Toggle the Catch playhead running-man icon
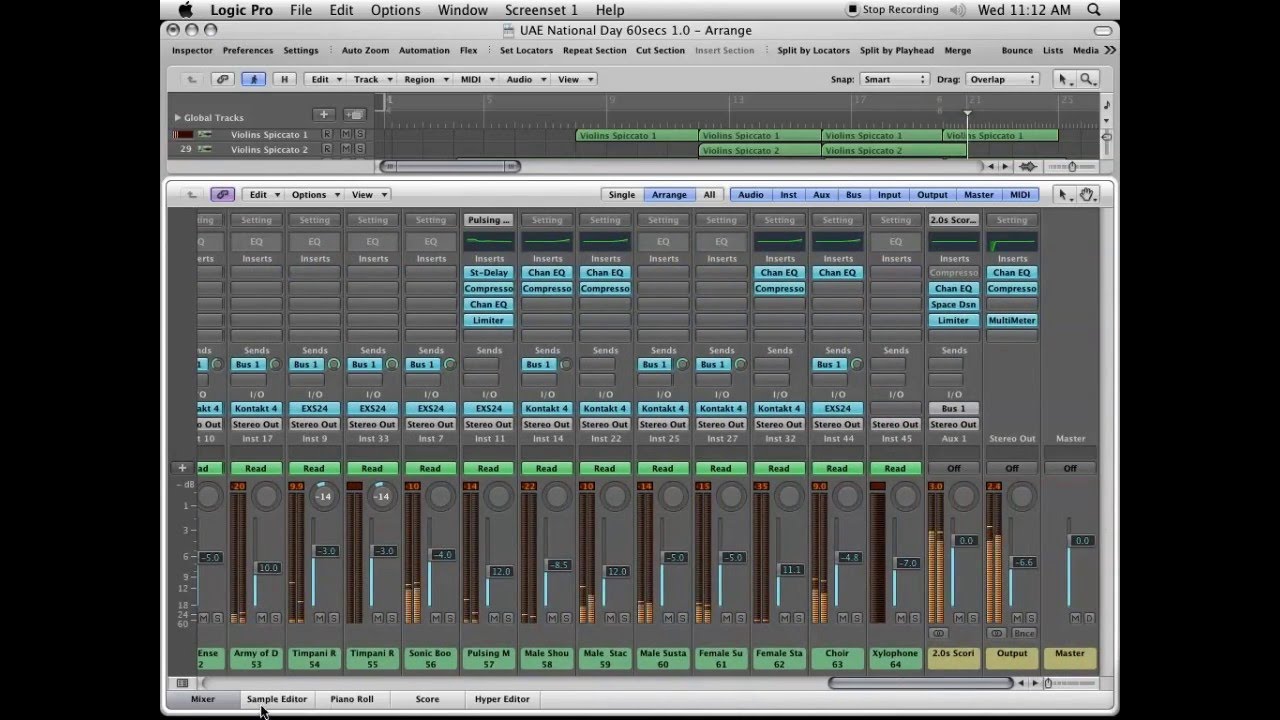Viewport: 1280px width, 720px height. click(x=254, y=79)
